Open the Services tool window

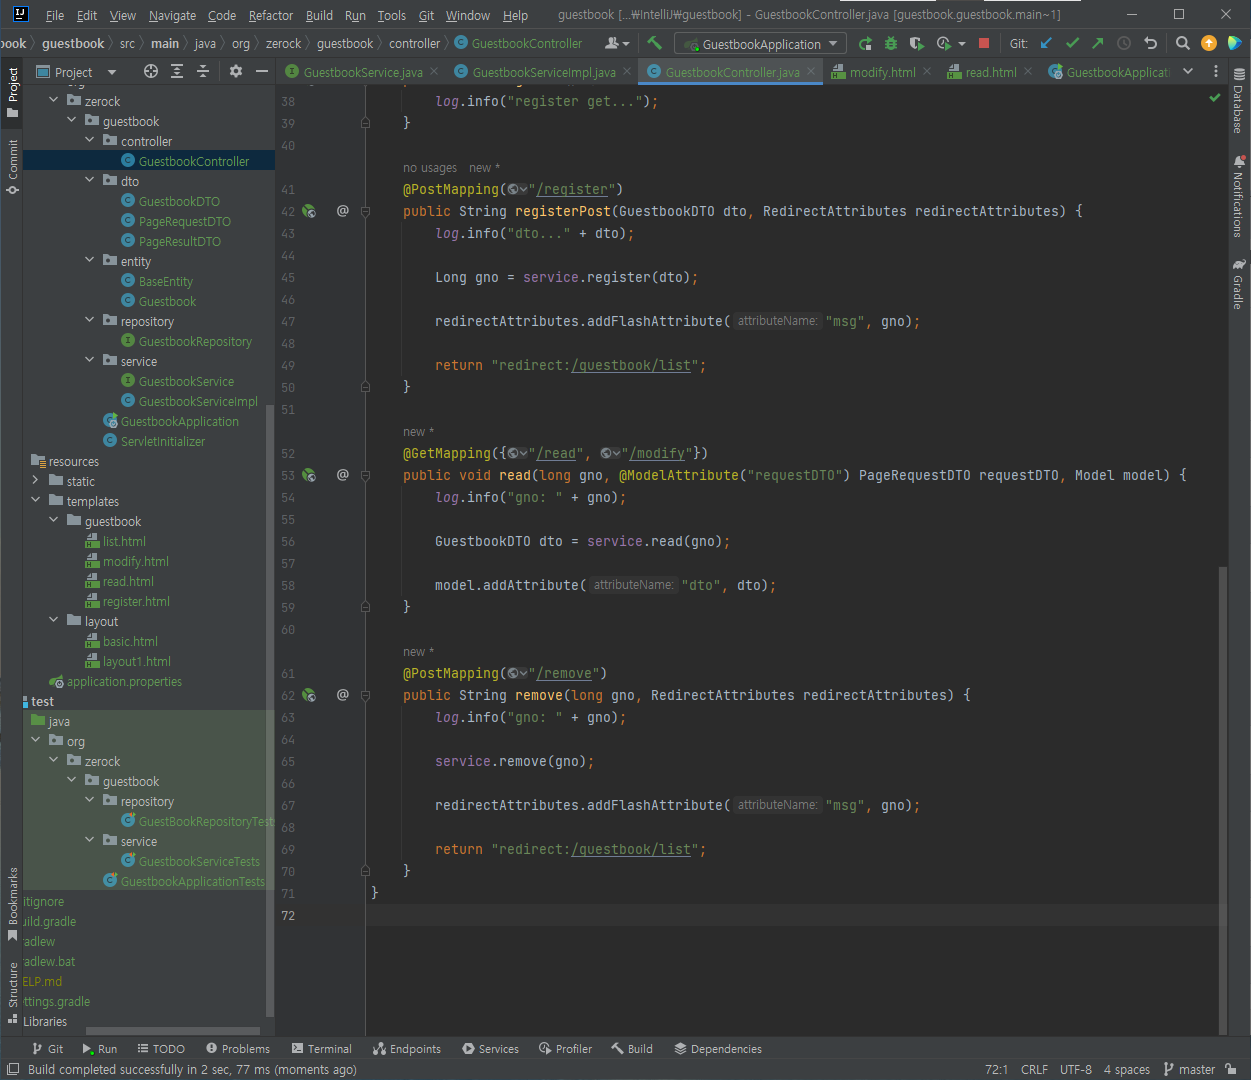click(490, 1049)
